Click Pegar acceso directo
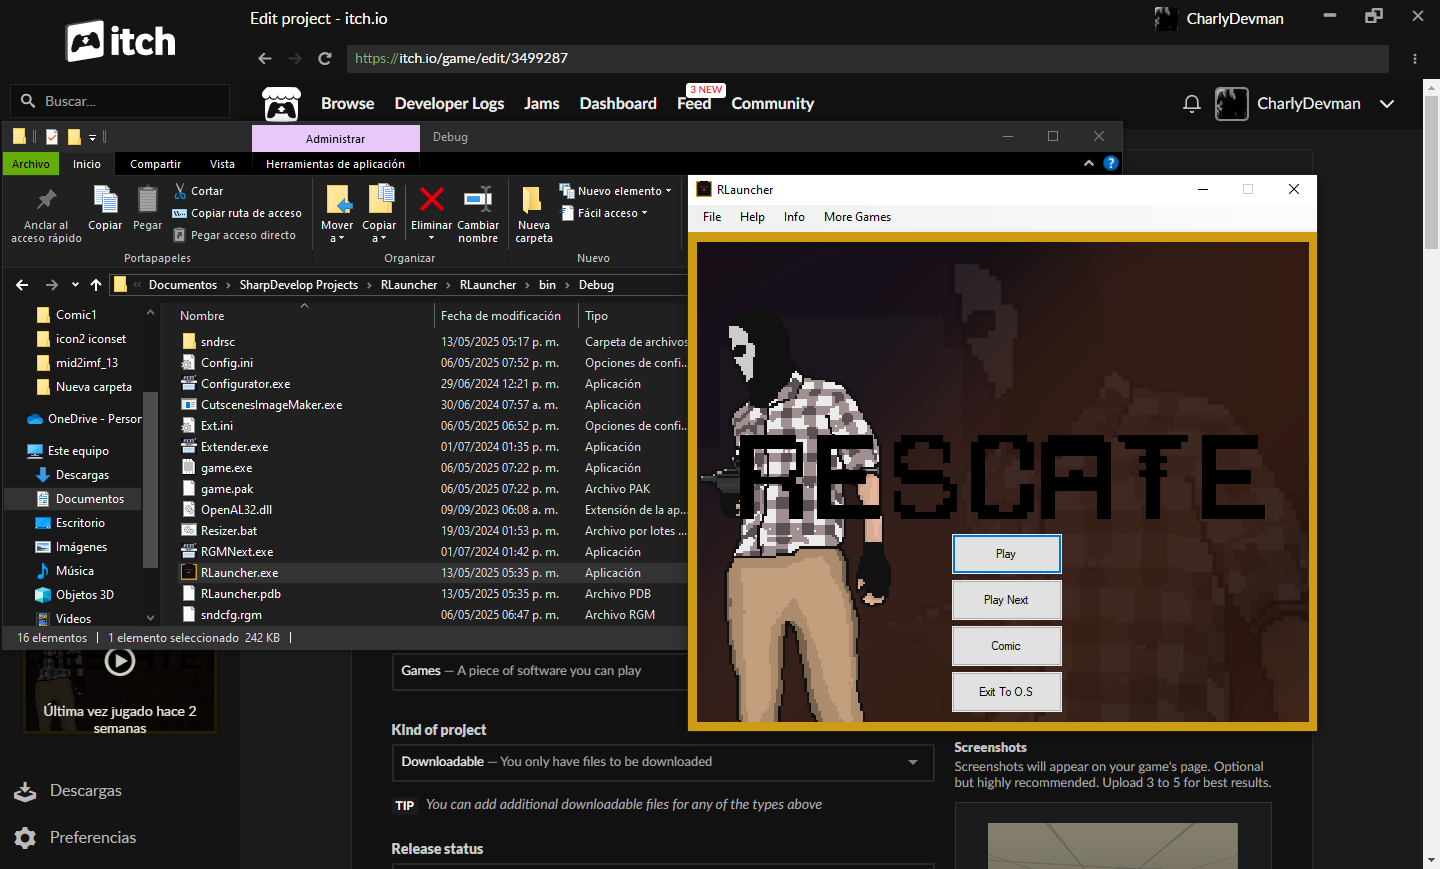 [x=234, y=235]
